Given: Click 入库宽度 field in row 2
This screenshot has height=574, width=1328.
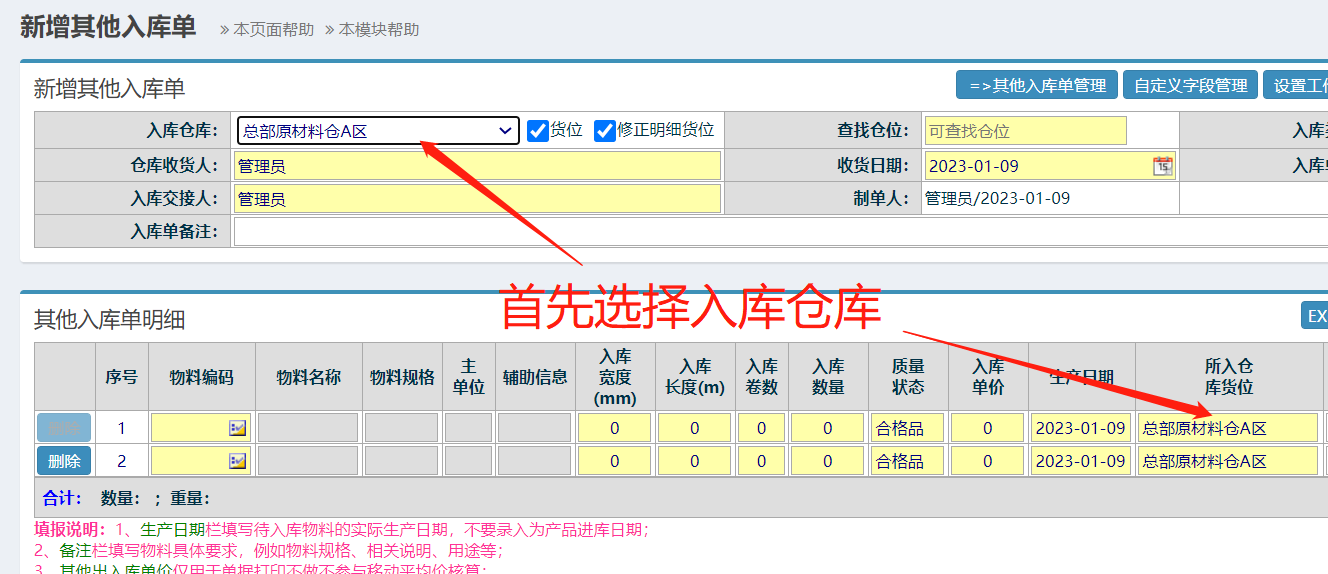Looking at the screenshot, I should point(615,461).
